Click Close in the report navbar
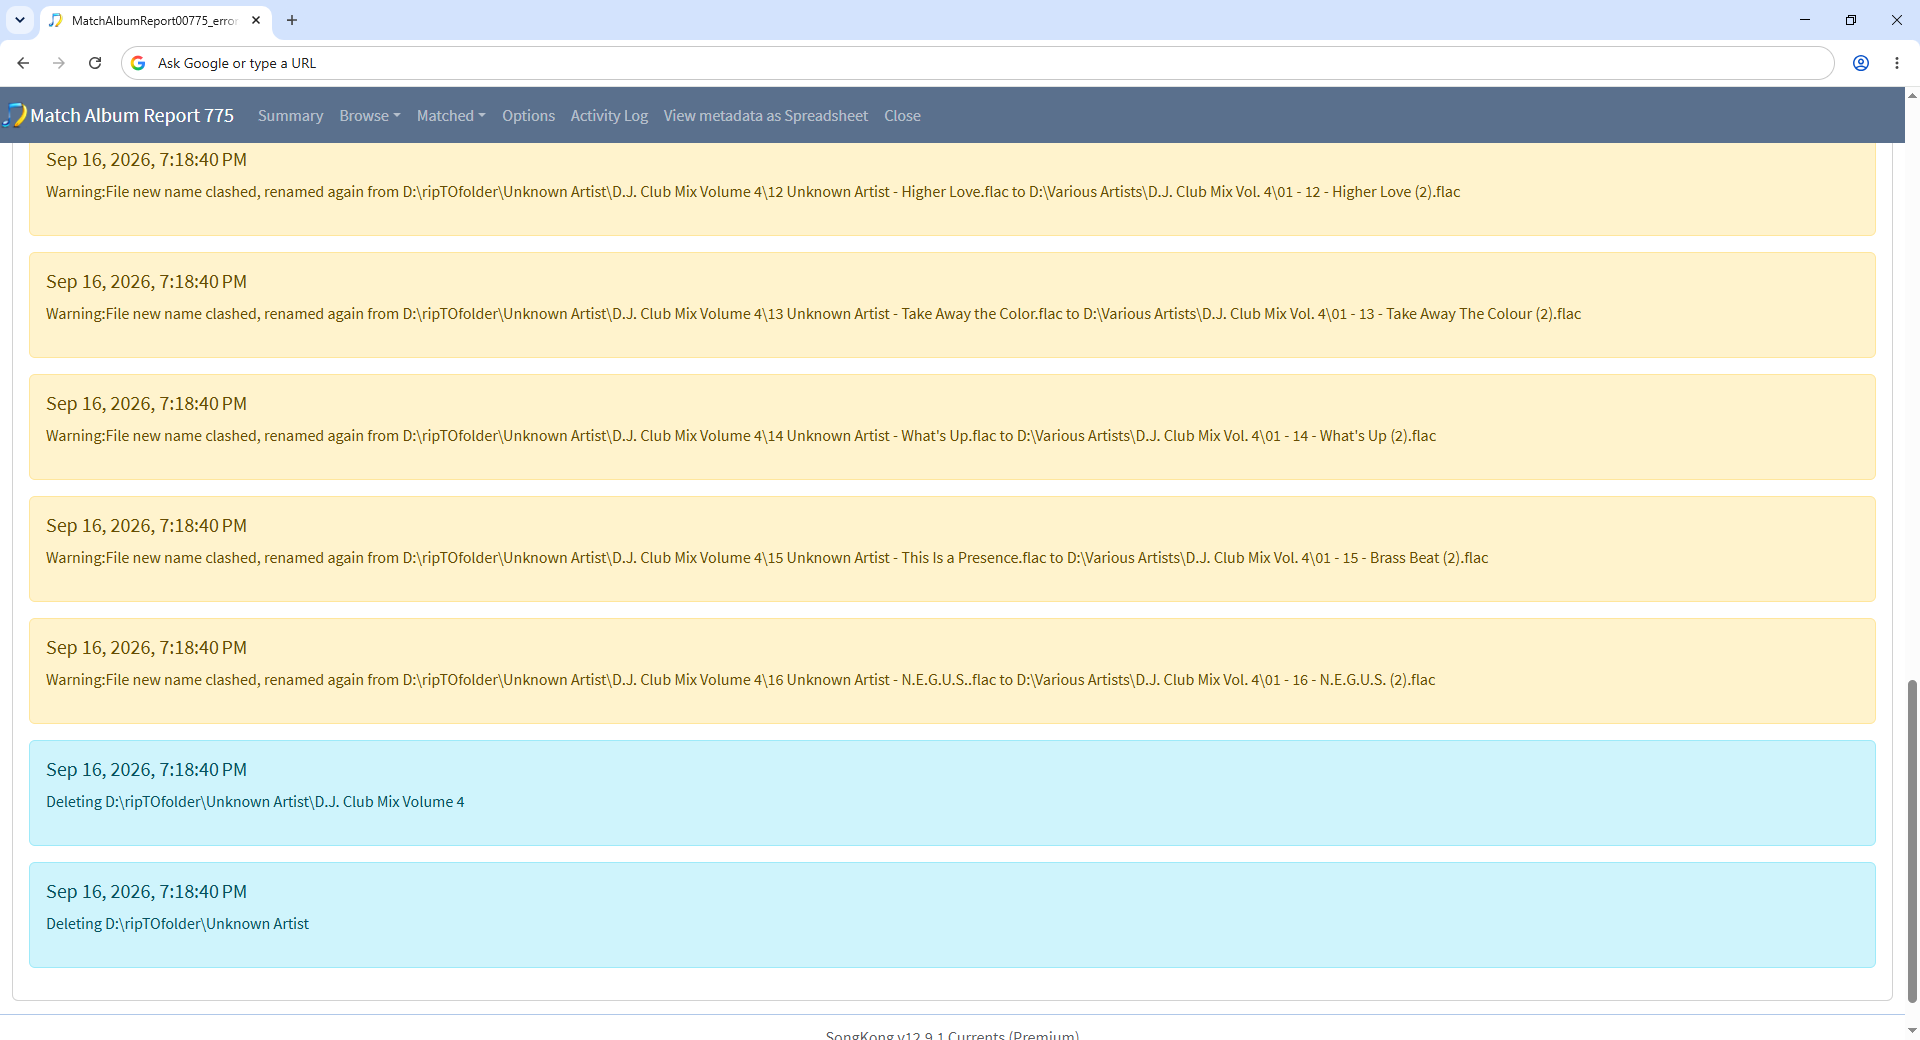1920x1040 pixels. [x=902, y=116]
